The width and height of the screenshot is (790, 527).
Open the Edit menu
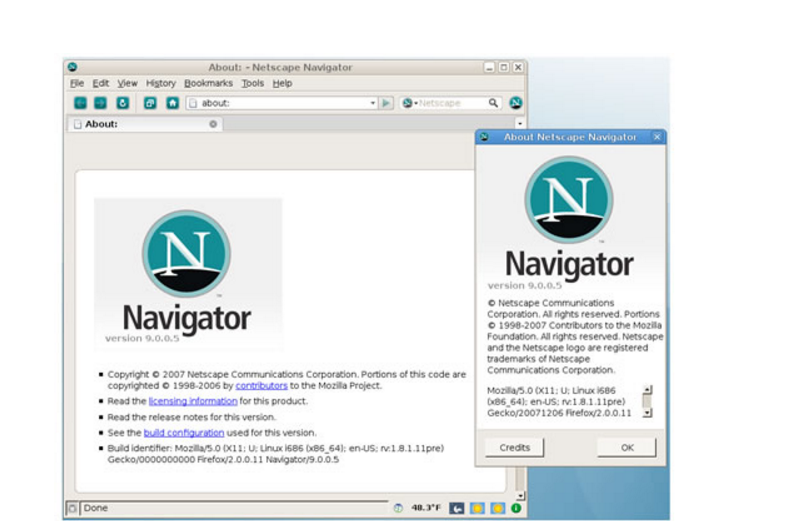coord(100,83)
